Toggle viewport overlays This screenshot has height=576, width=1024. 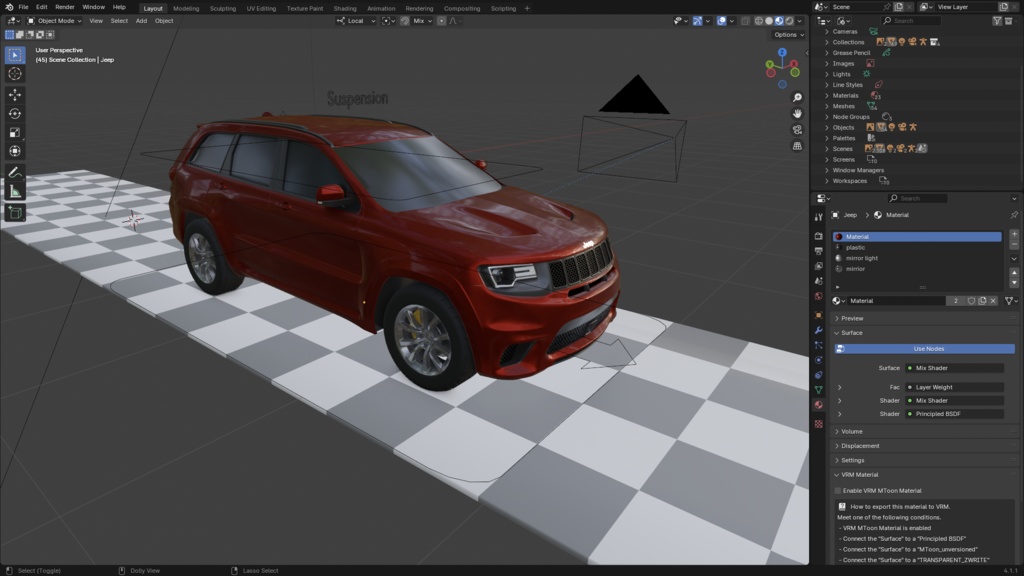[x=722, y=21]
